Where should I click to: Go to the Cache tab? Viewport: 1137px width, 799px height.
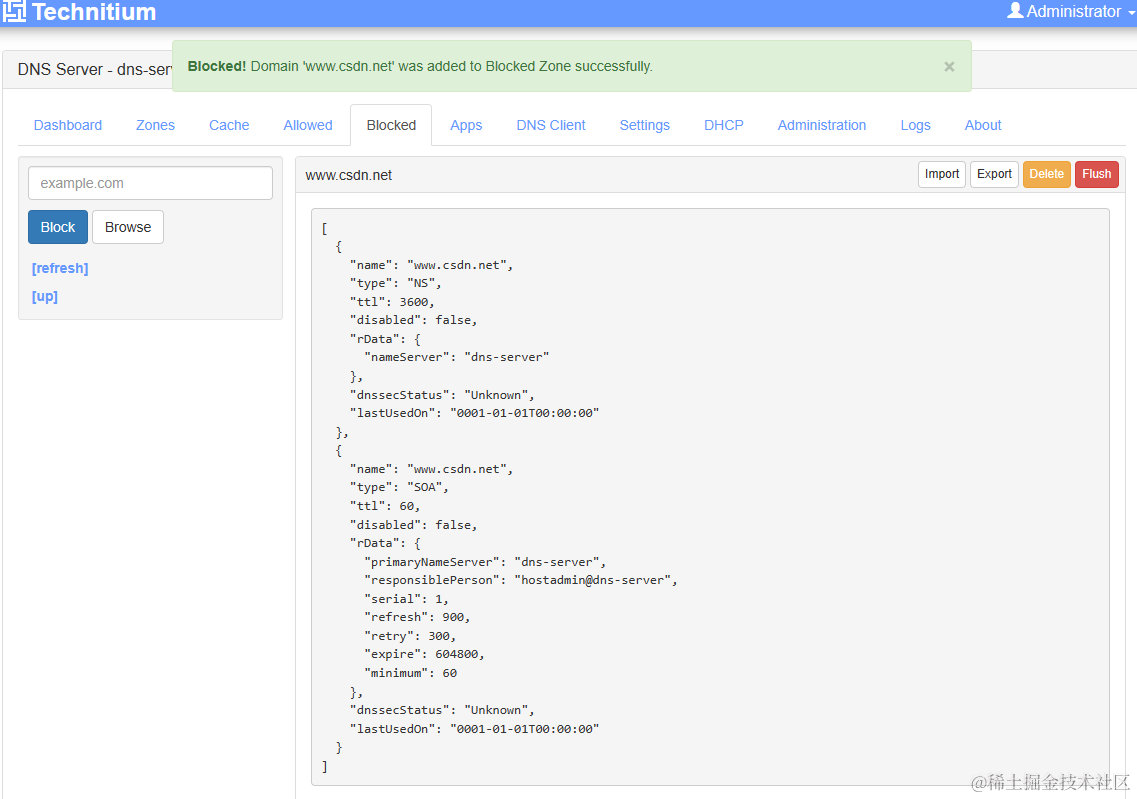[x=229, y=125]
